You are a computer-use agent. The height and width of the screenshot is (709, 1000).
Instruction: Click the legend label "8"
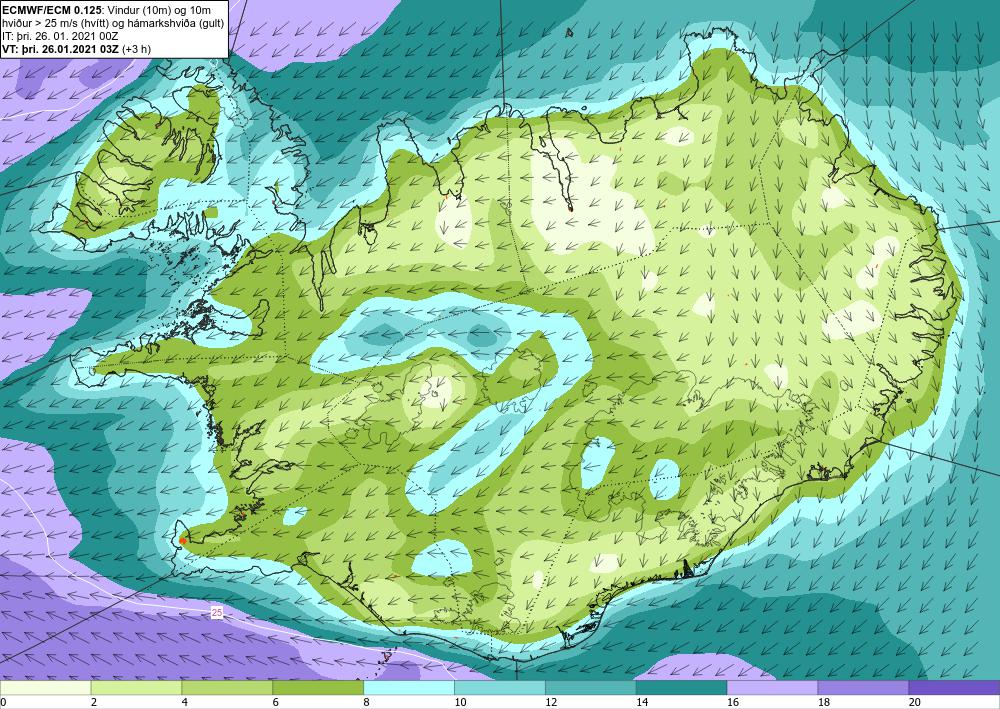[x=367, y=703]
